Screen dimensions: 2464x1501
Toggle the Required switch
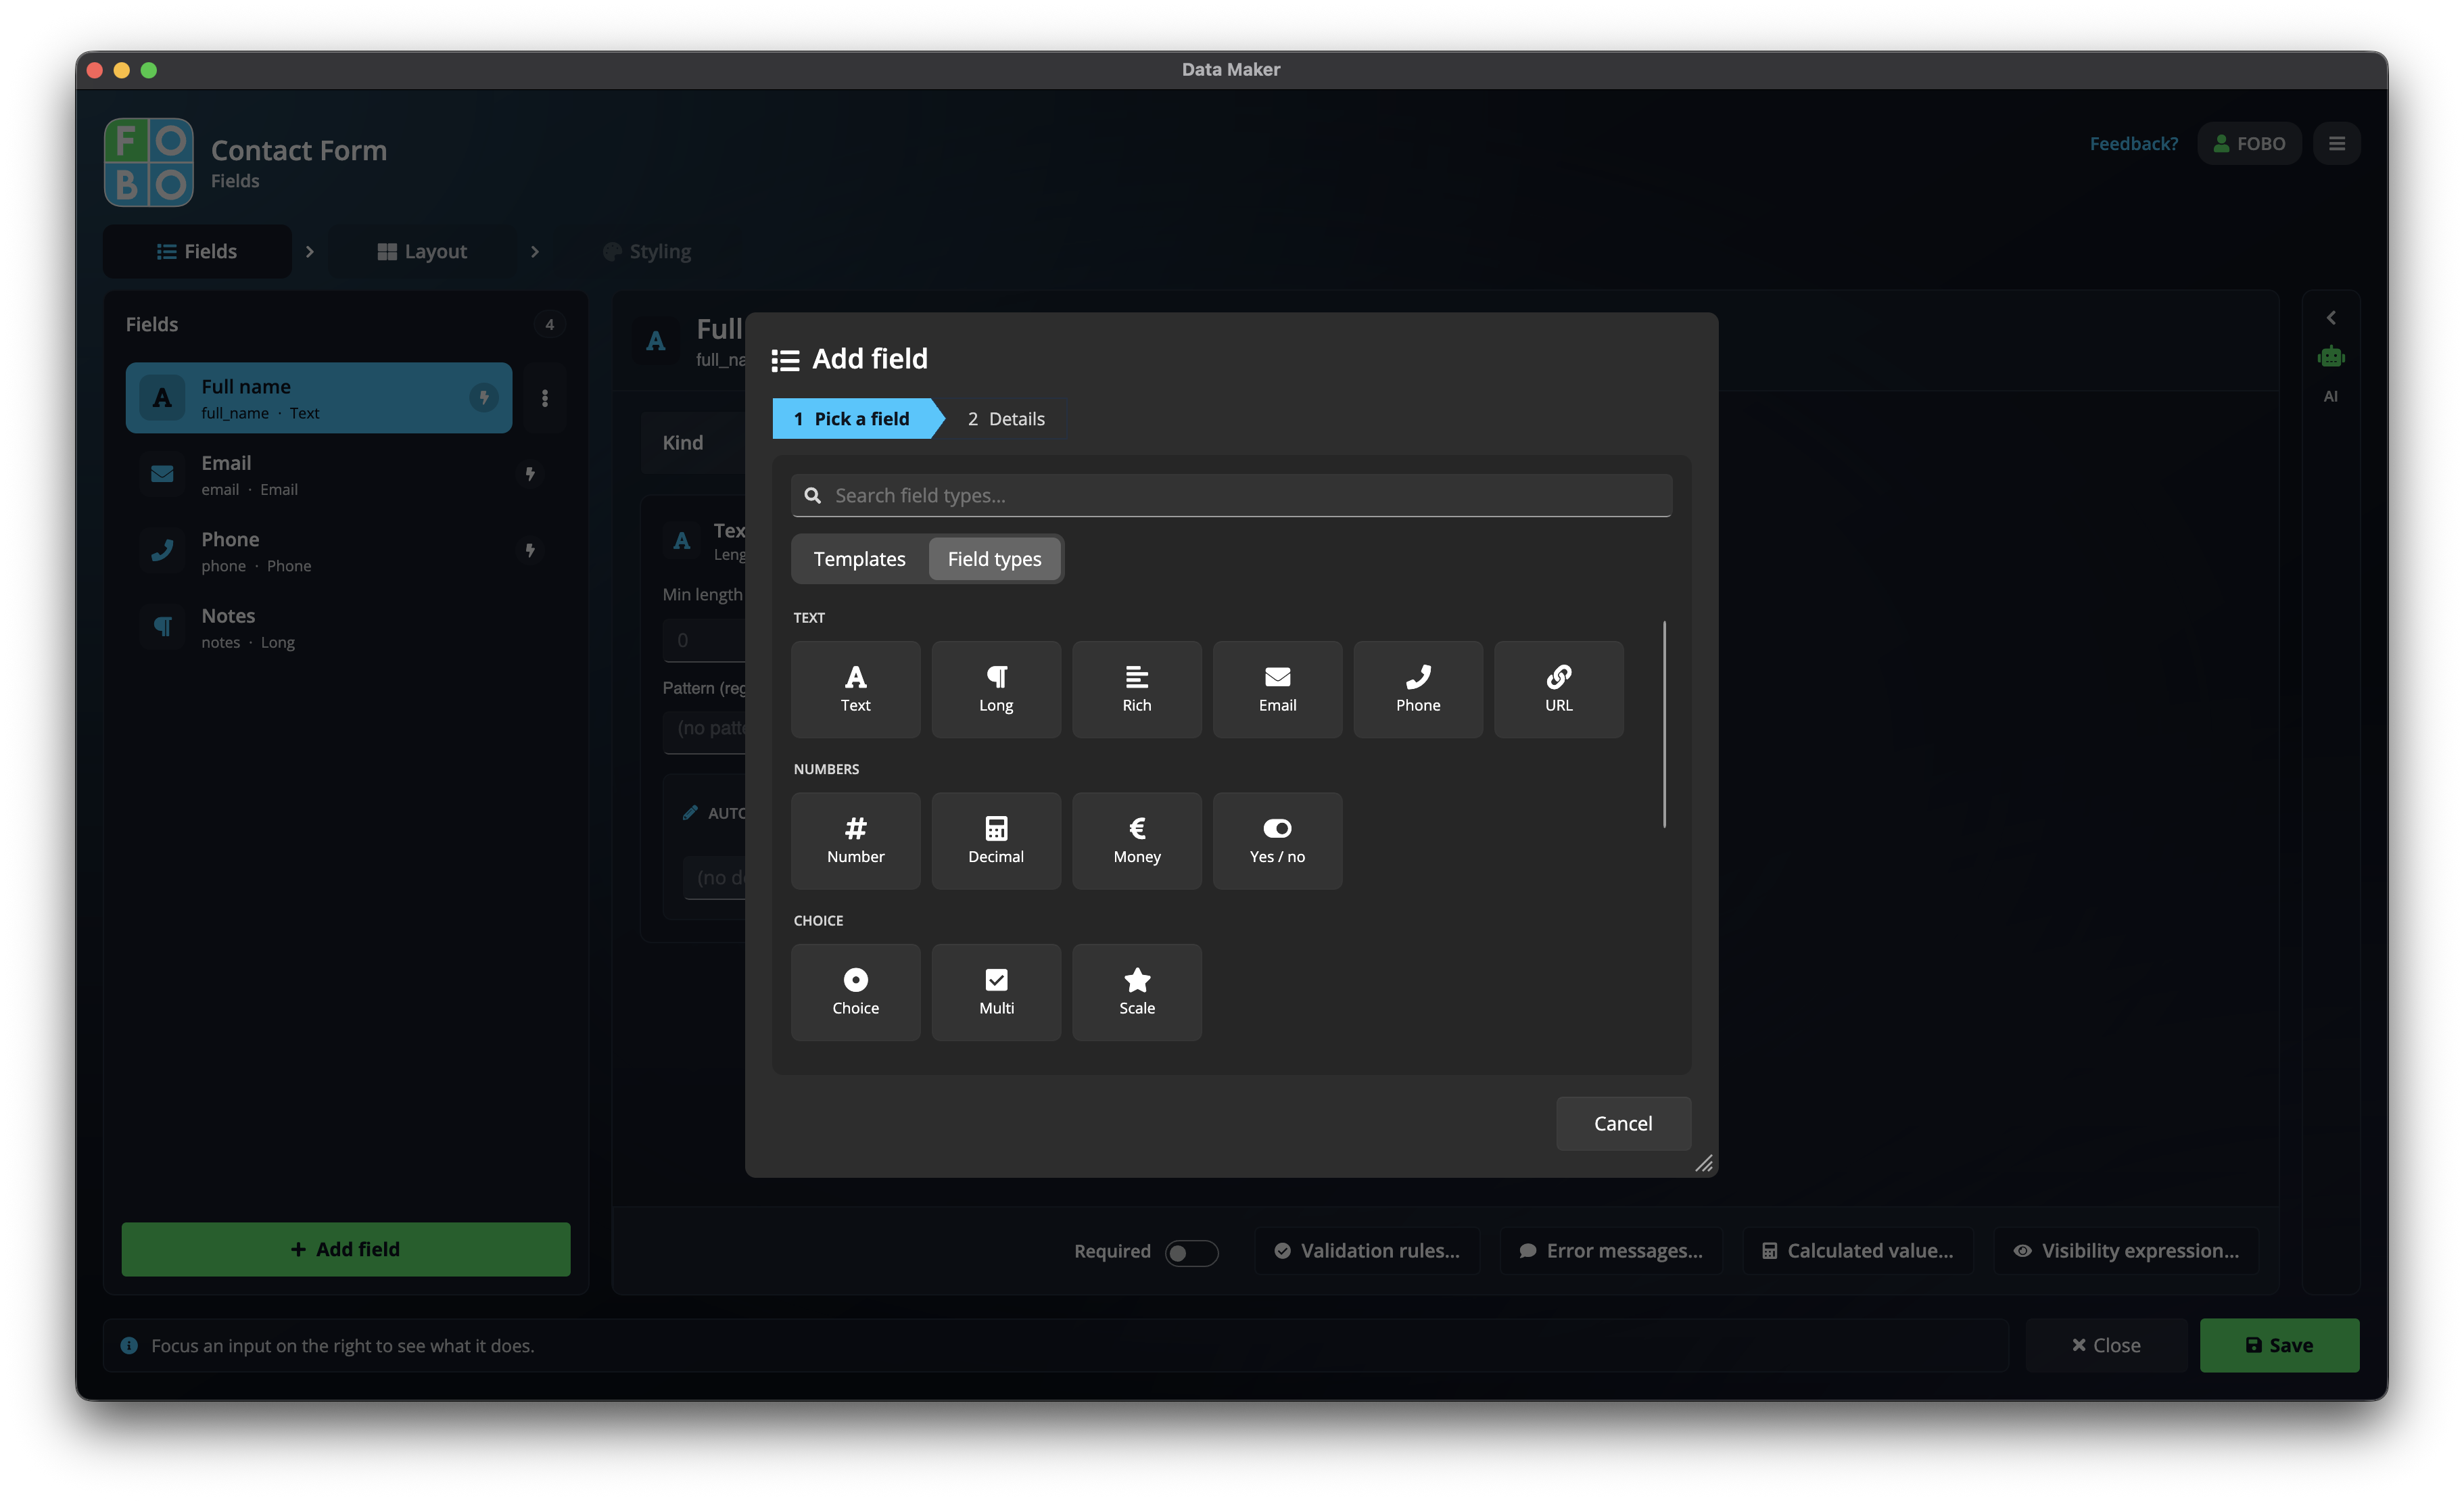(x=1191, y=1252)
